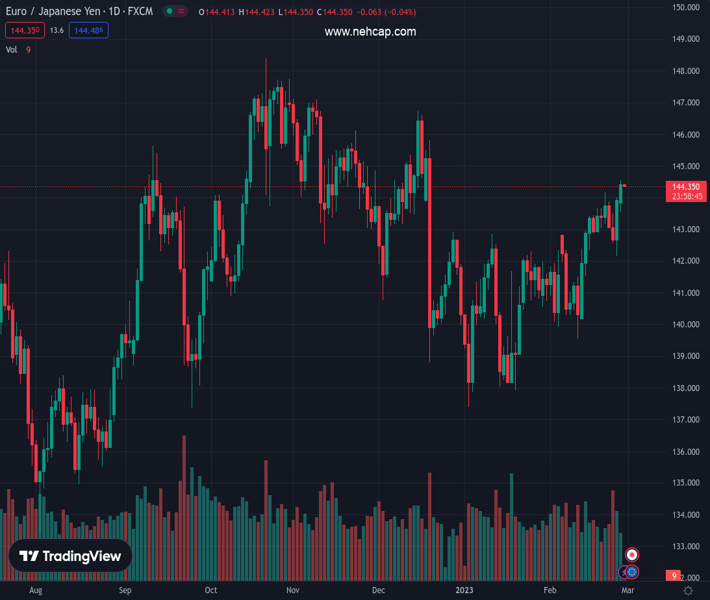Click the Euro flag event icon
This screenshot has width=710, height=600.
(633, 572)
